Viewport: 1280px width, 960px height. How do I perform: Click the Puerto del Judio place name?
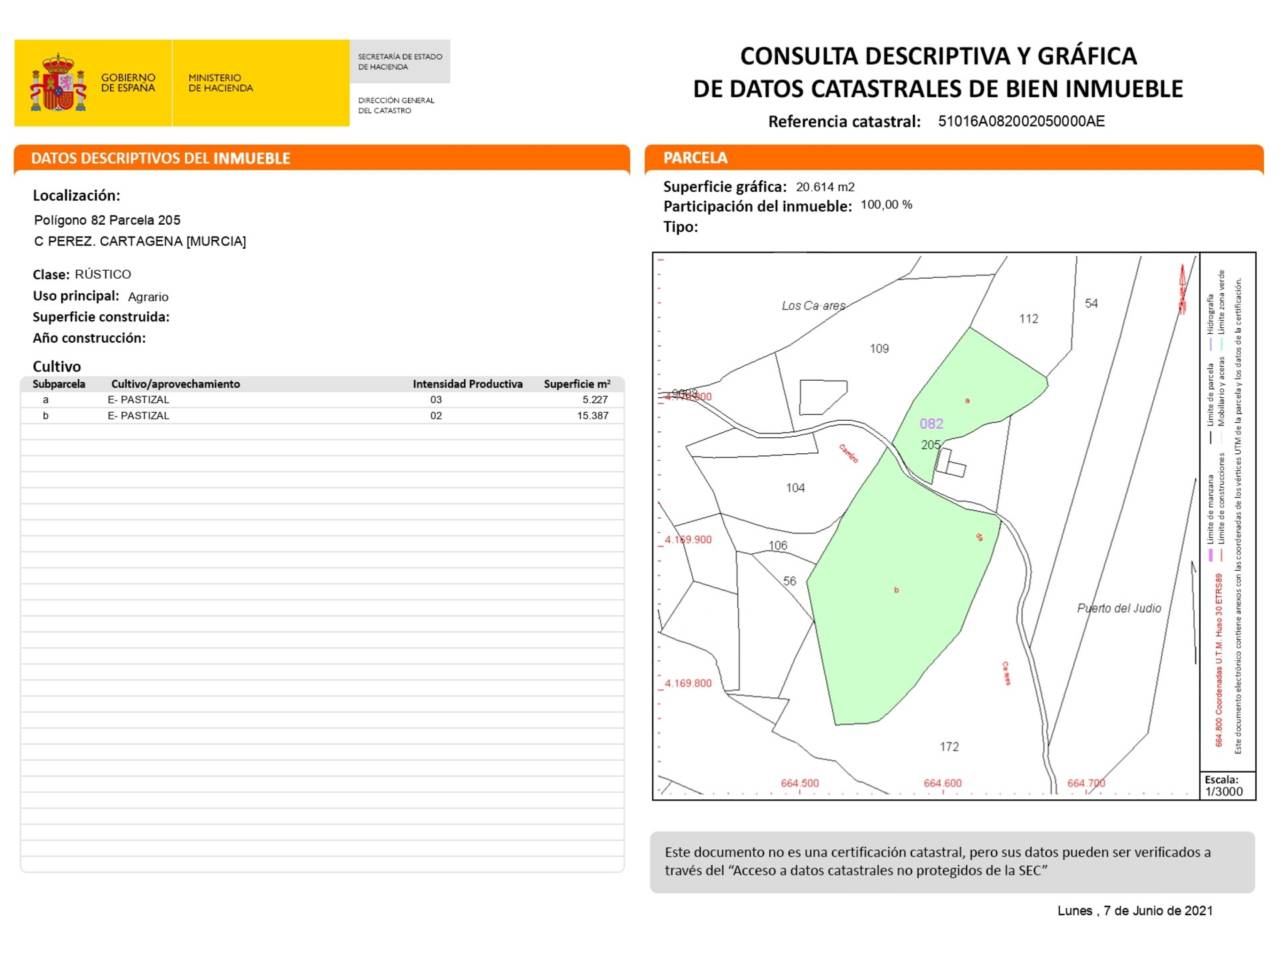[x=1119, y=608]
